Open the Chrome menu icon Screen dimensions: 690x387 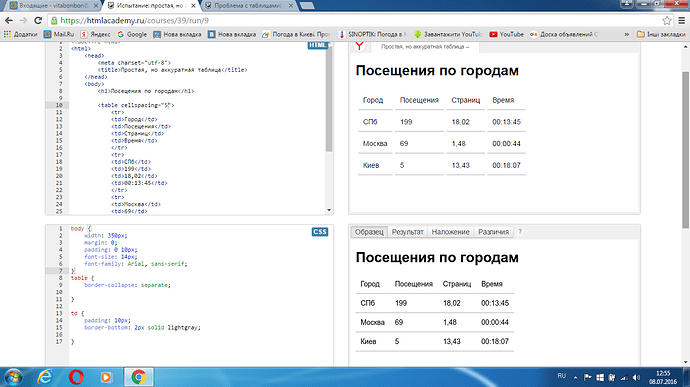681,20
